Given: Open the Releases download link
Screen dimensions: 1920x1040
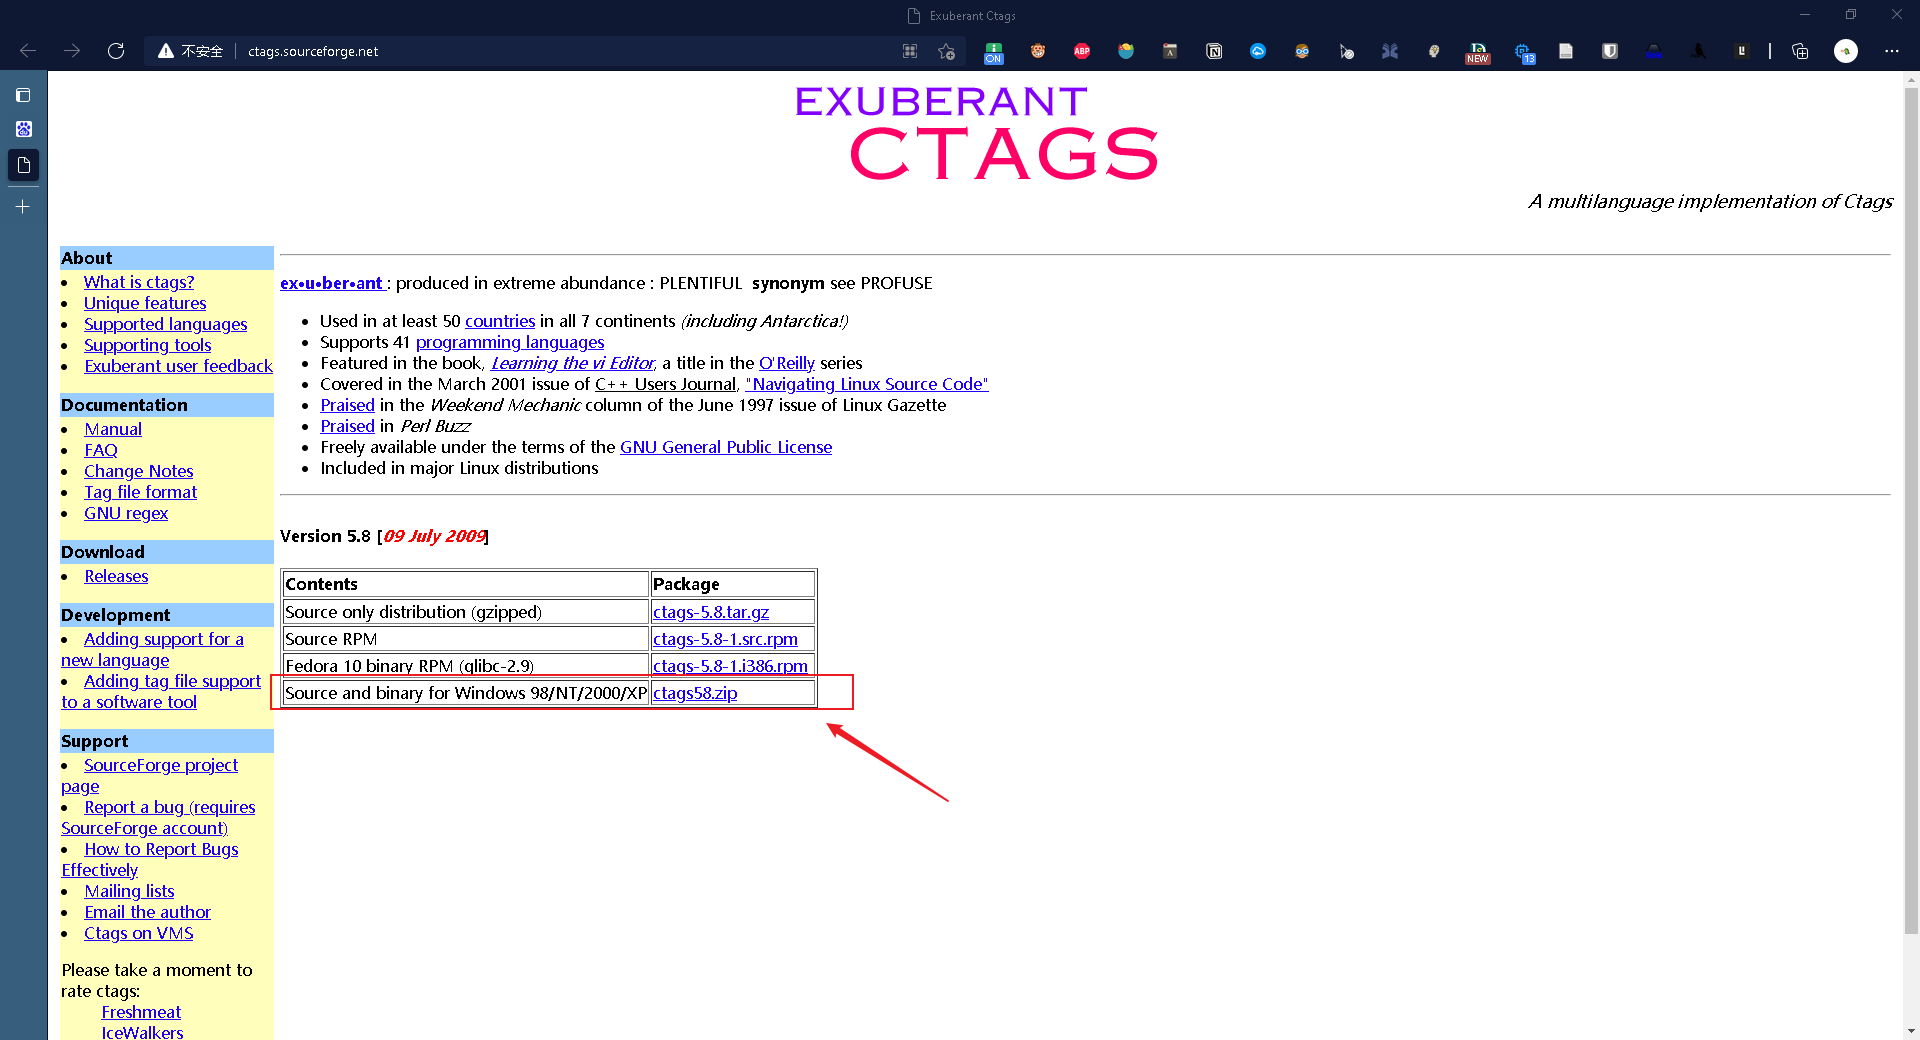Looking at the screenshot, I should coord(116,576).
